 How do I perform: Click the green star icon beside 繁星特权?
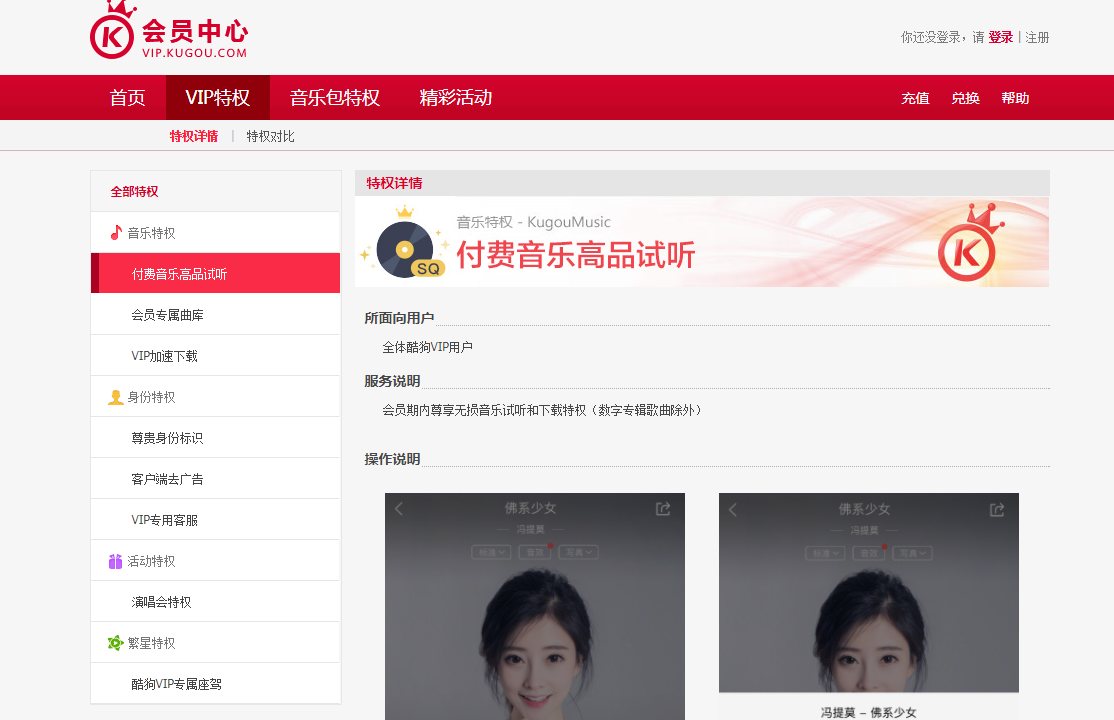[115, 643]
